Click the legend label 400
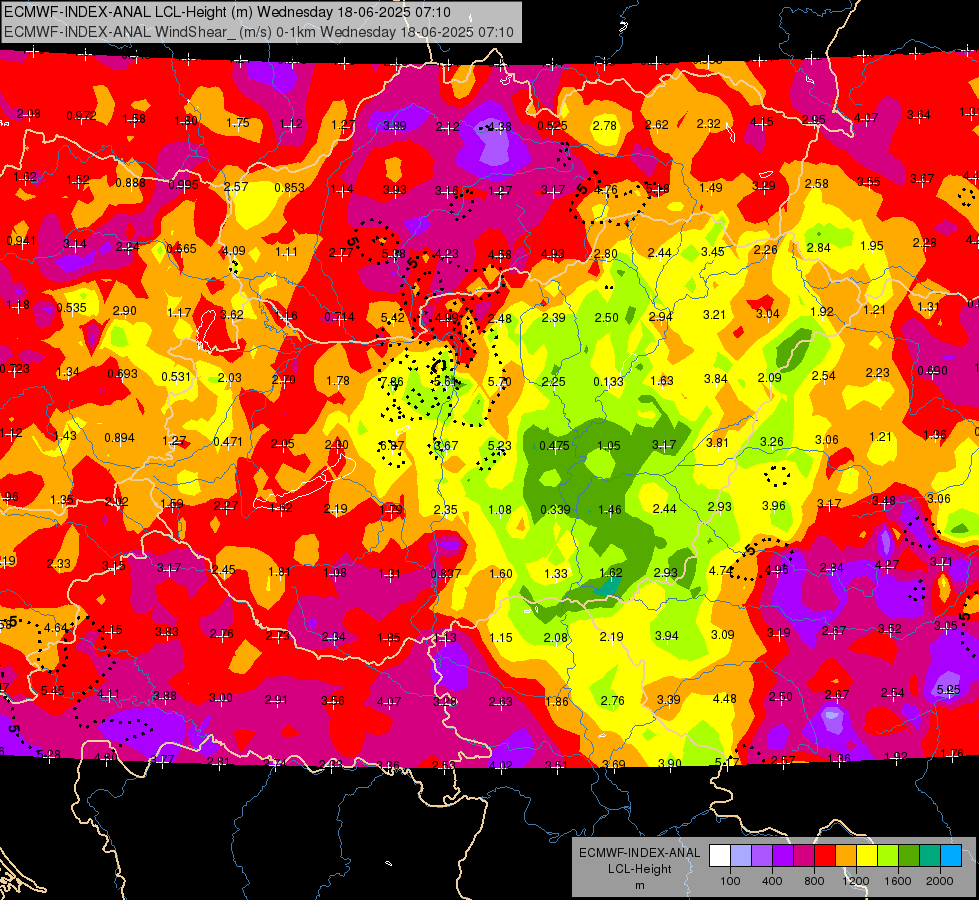Viewport: 979px width, 900px height. 772,881
